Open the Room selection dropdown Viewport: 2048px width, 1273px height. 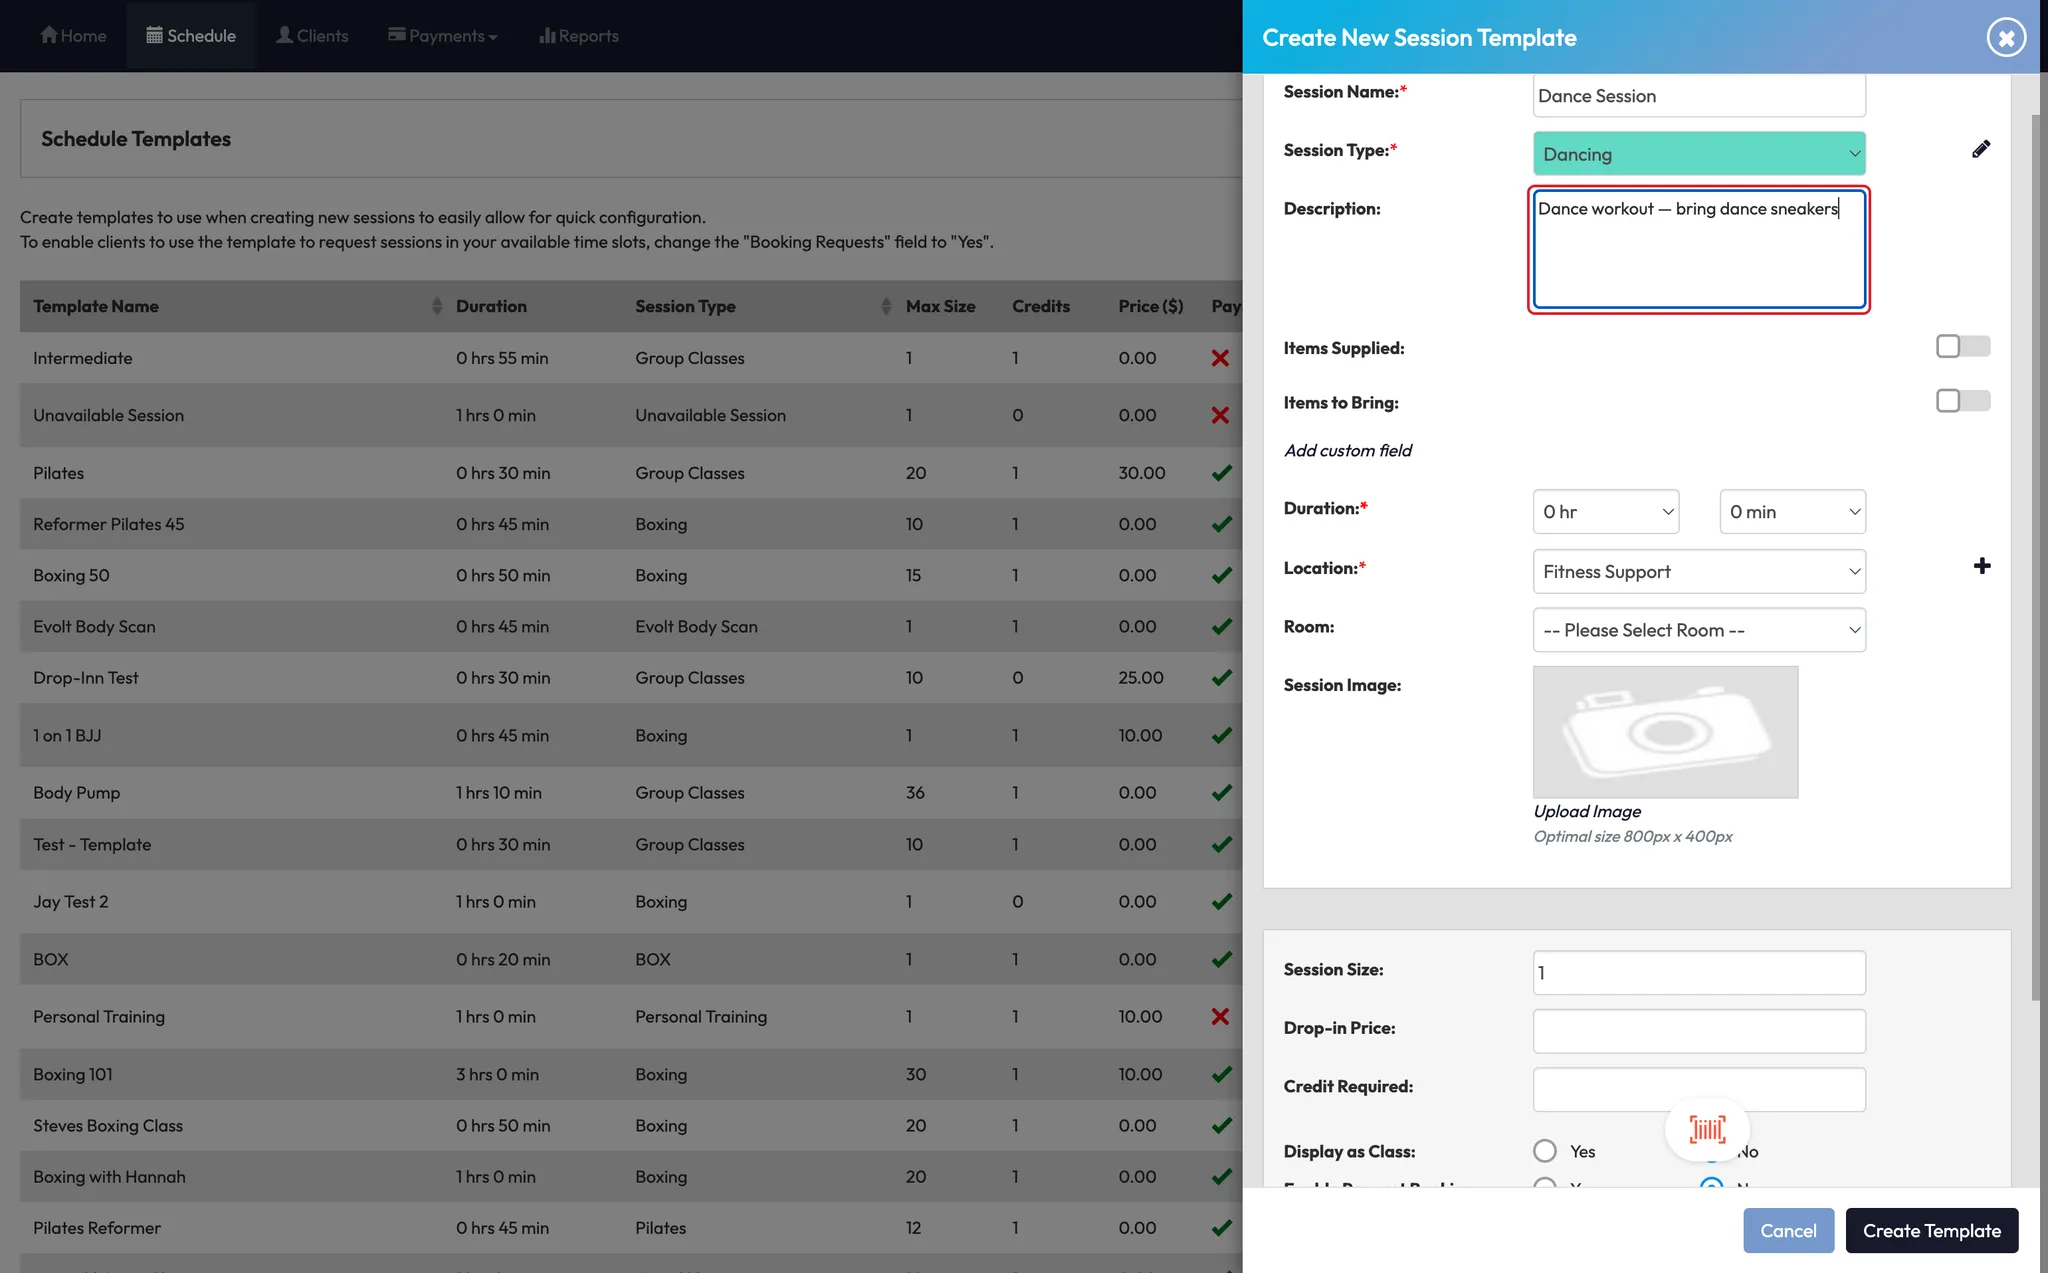1698,630
